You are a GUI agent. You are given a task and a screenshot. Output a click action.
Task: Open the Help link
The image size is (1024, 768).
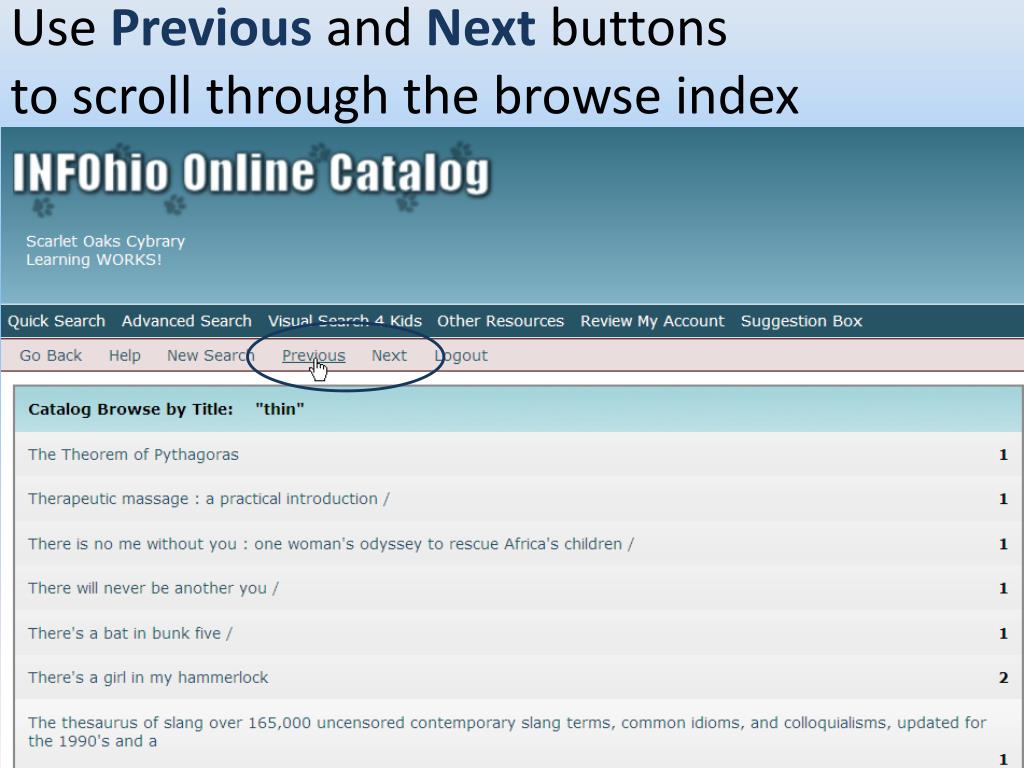click(x=124, y=355)
